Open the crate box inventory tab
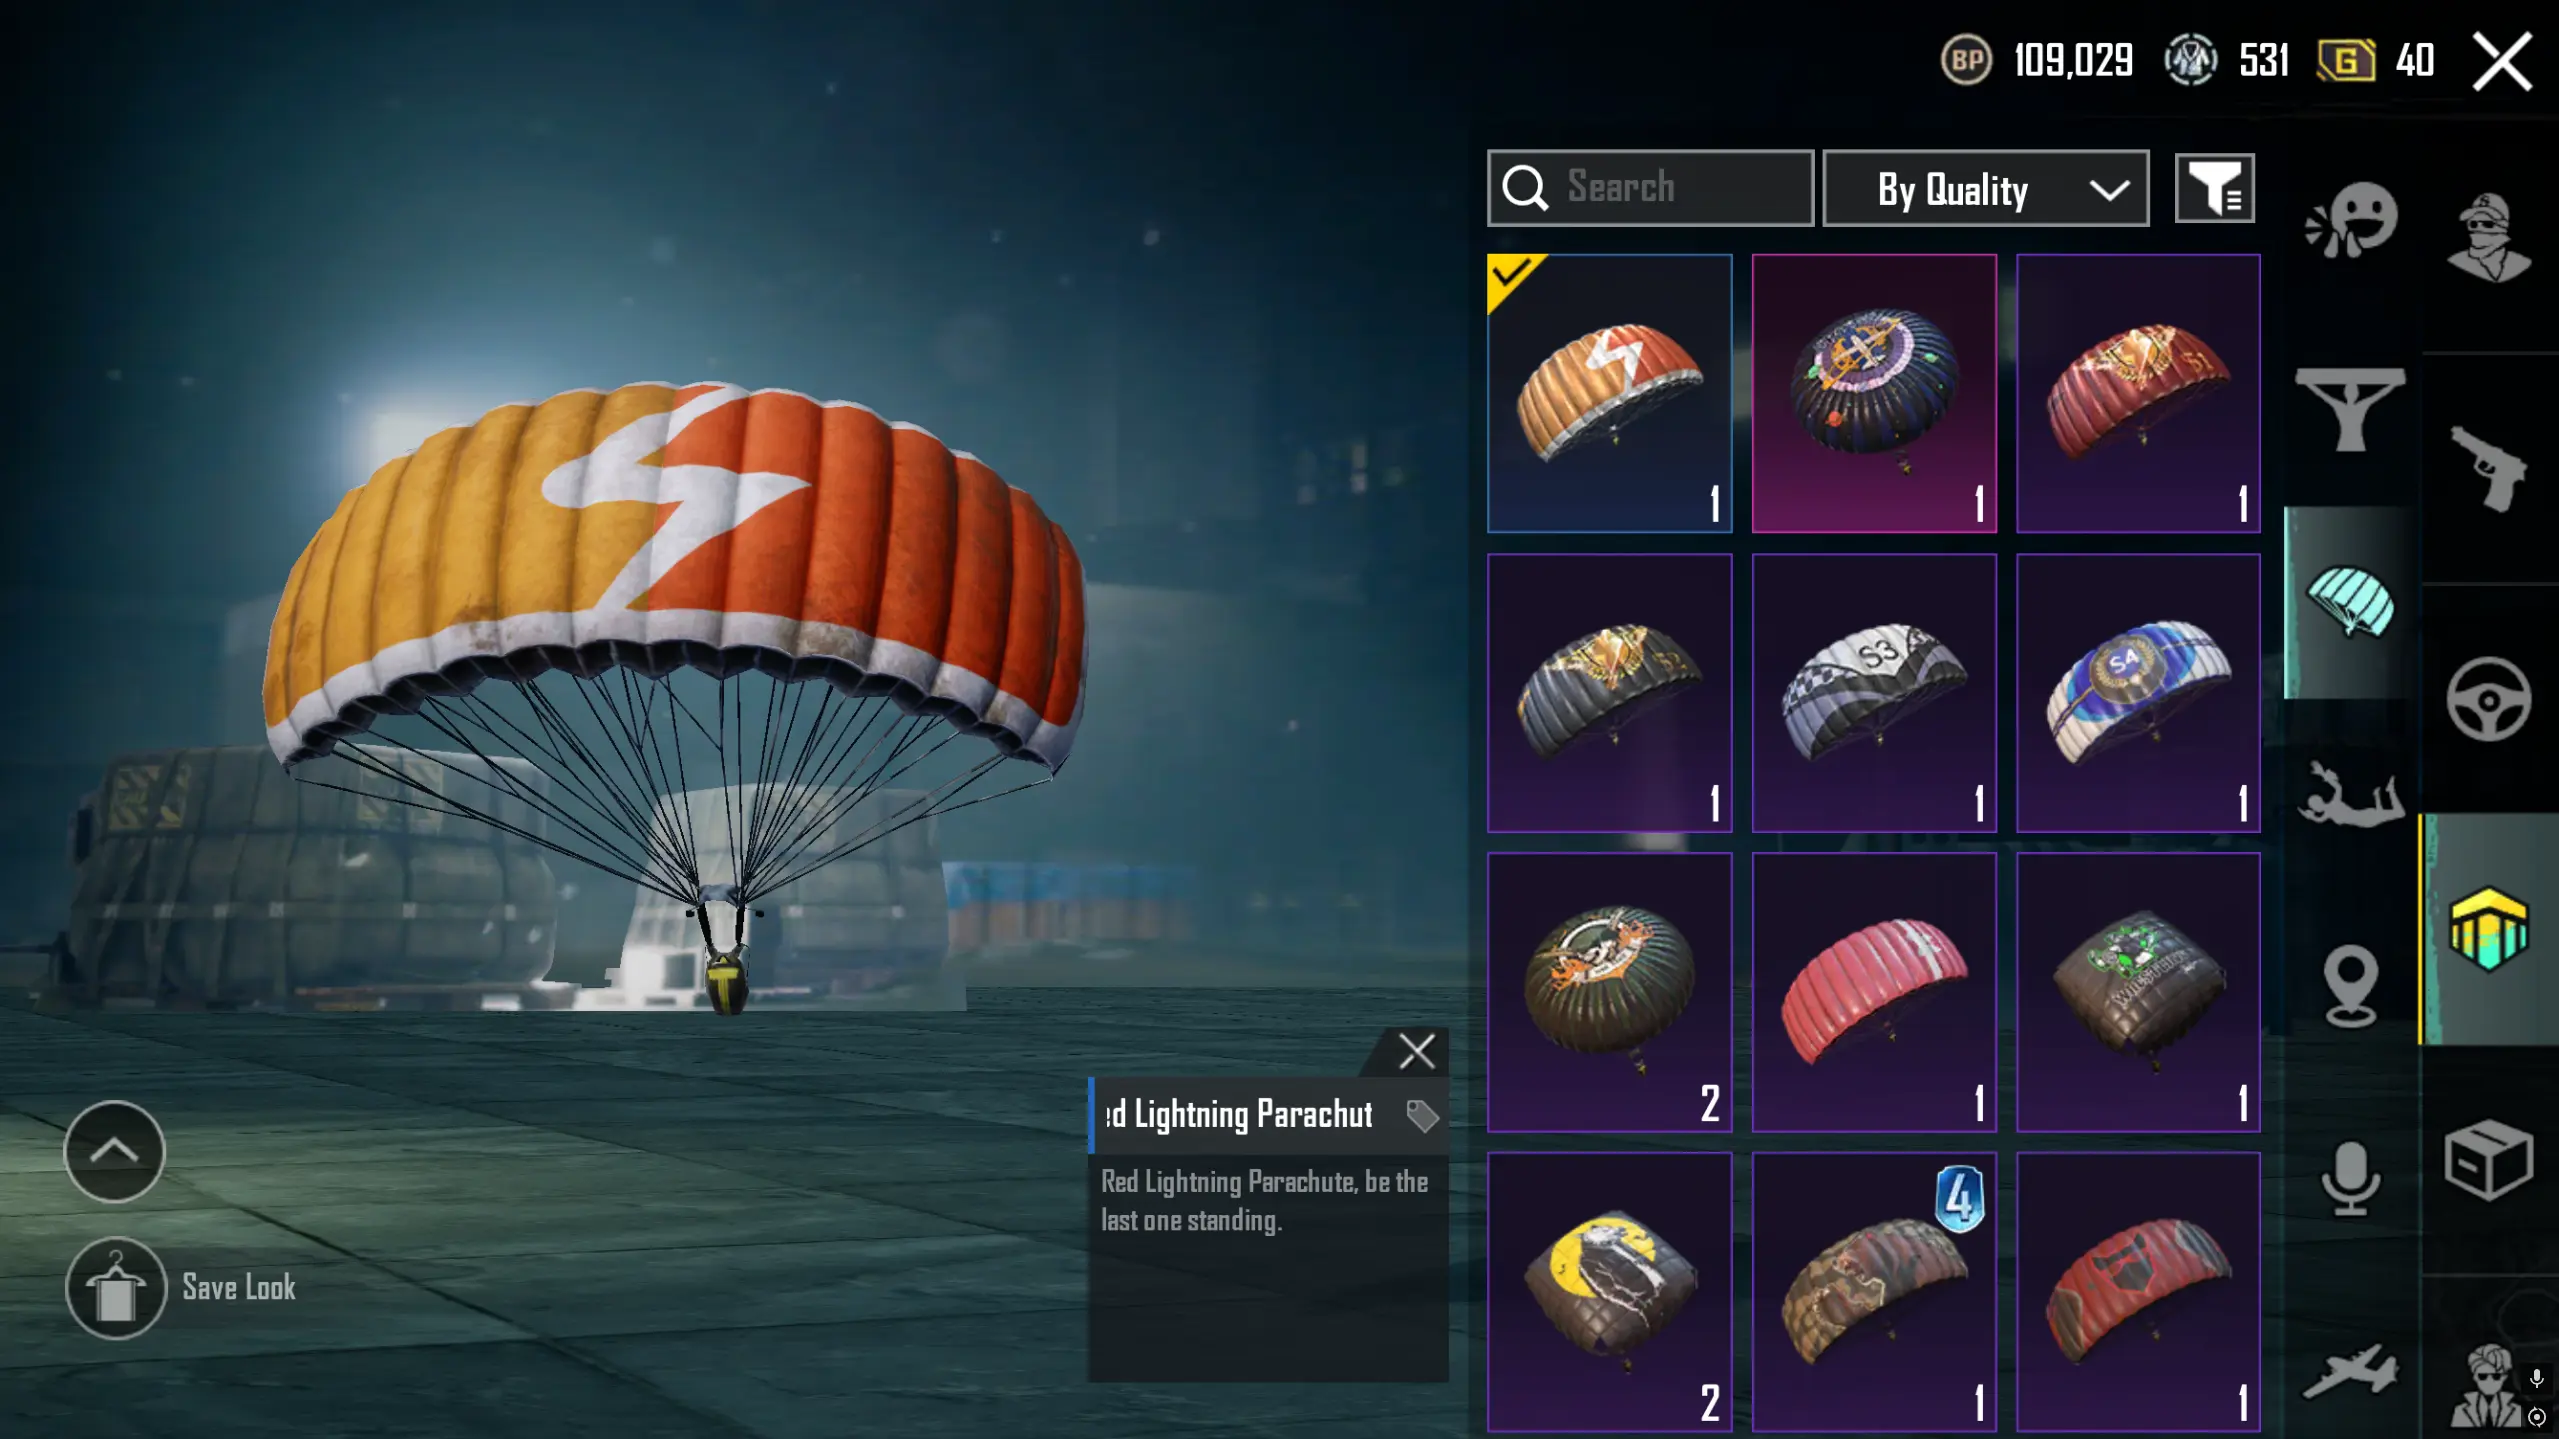The image size is (2559, 1439). coord(2488,1160)
